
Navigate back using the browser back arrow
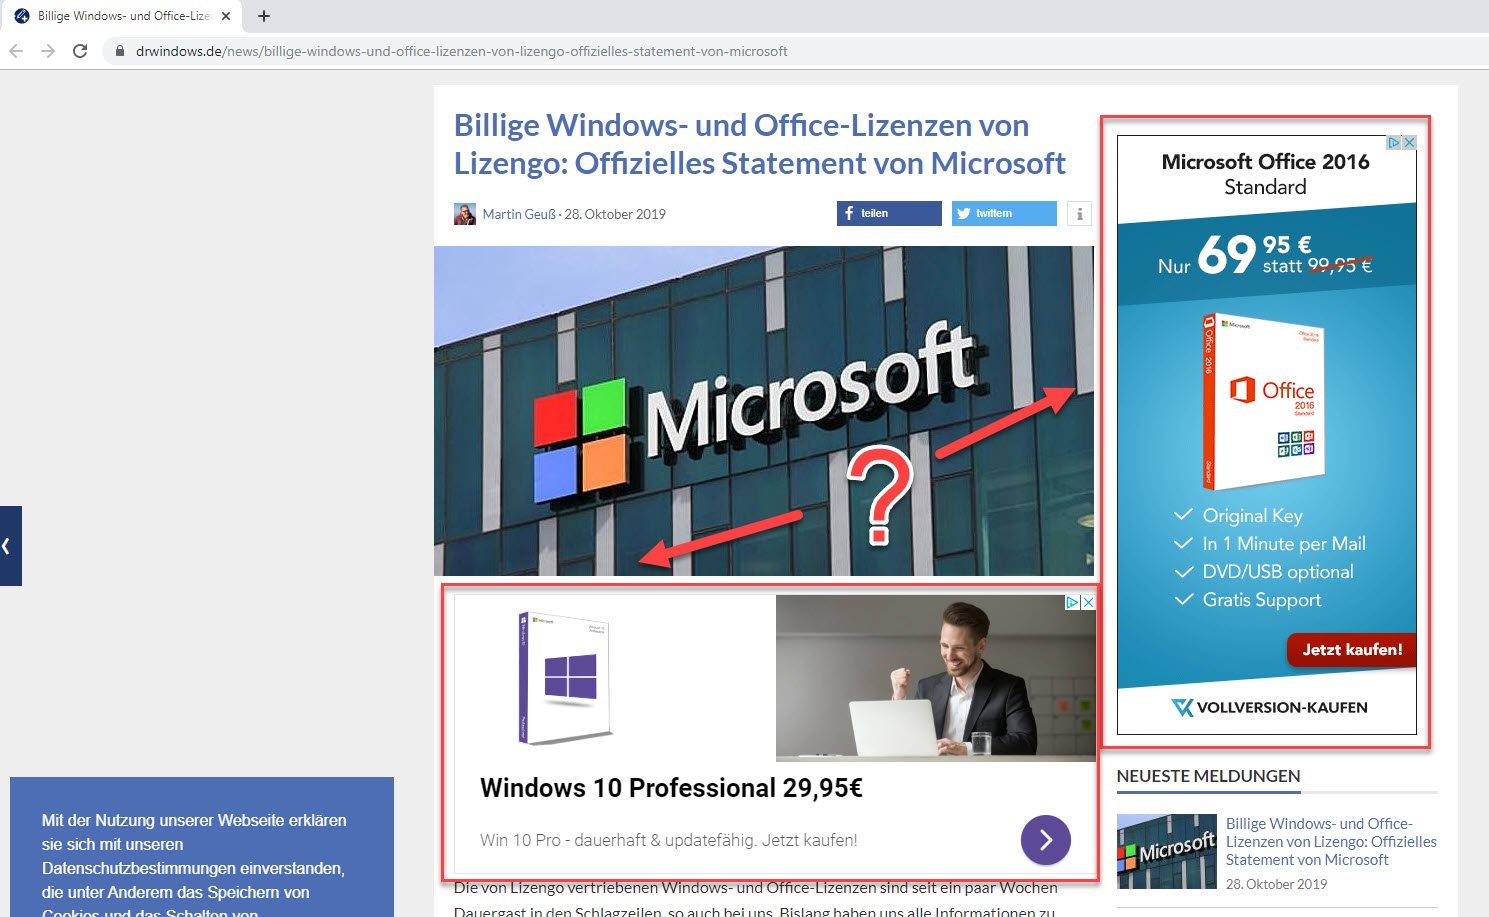(15, 51)
